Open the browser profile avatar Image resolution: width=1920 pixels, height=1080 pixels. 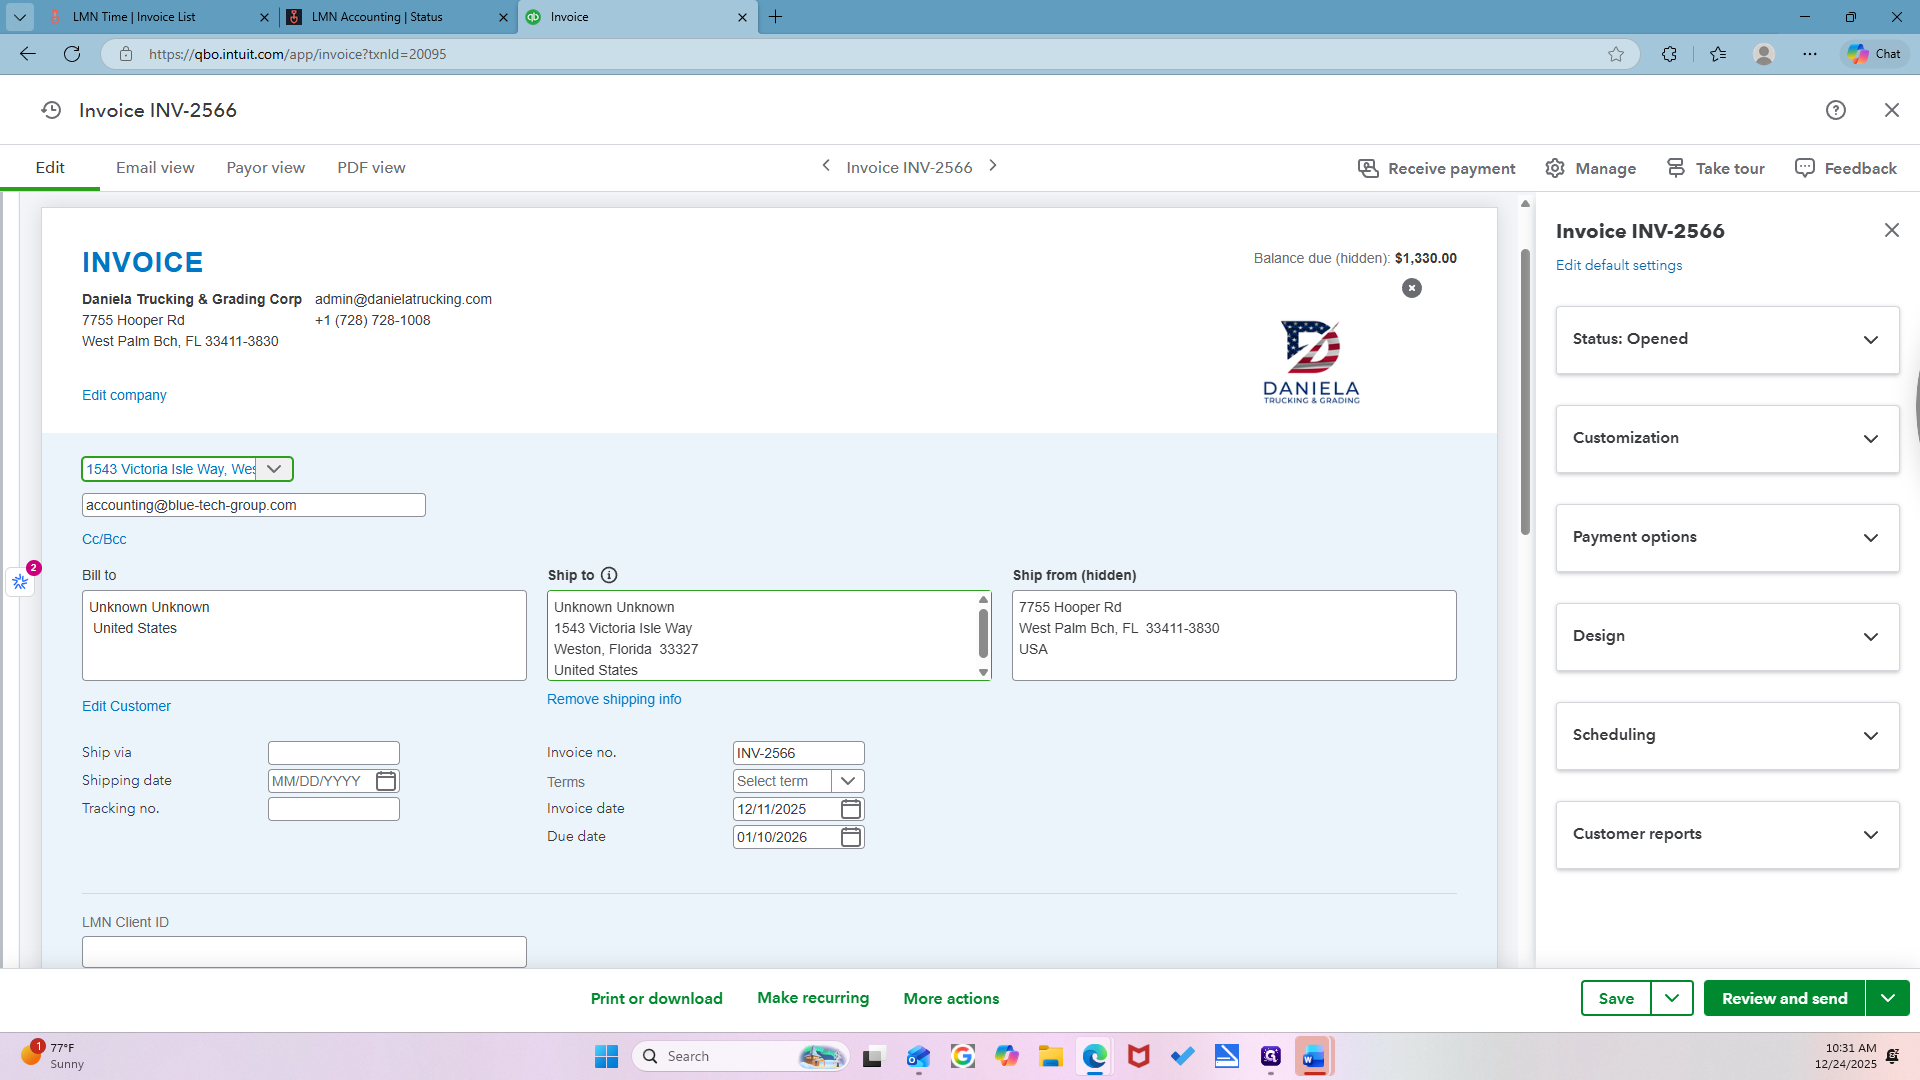(x=1764, y=54)
